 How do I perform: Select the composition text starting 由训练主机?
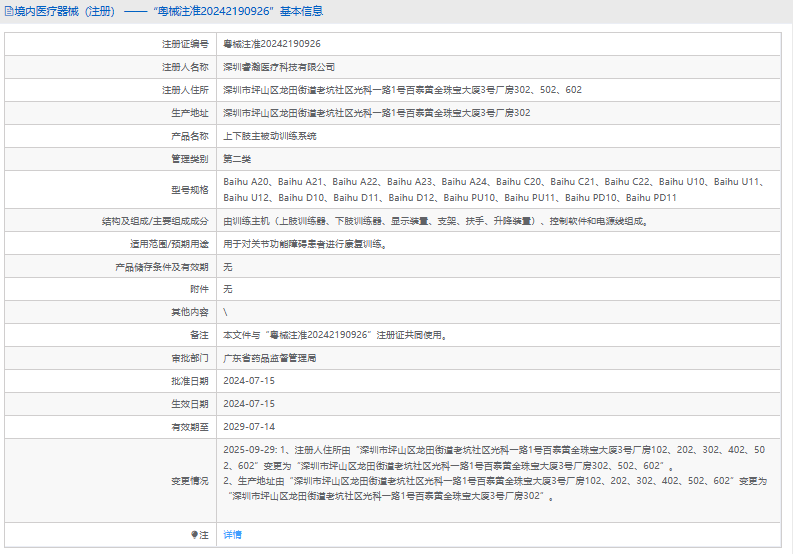(436, 221)
